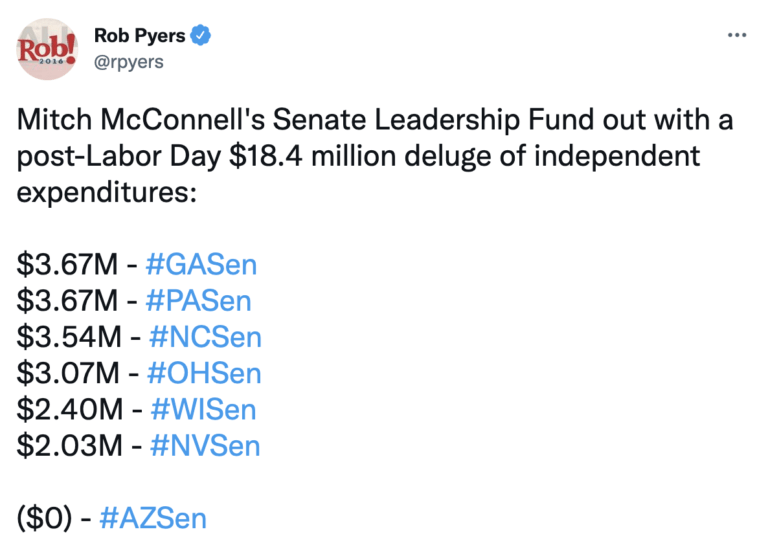Click the #OHSen hashtag

pyautogui.click(x=204, y=373)
